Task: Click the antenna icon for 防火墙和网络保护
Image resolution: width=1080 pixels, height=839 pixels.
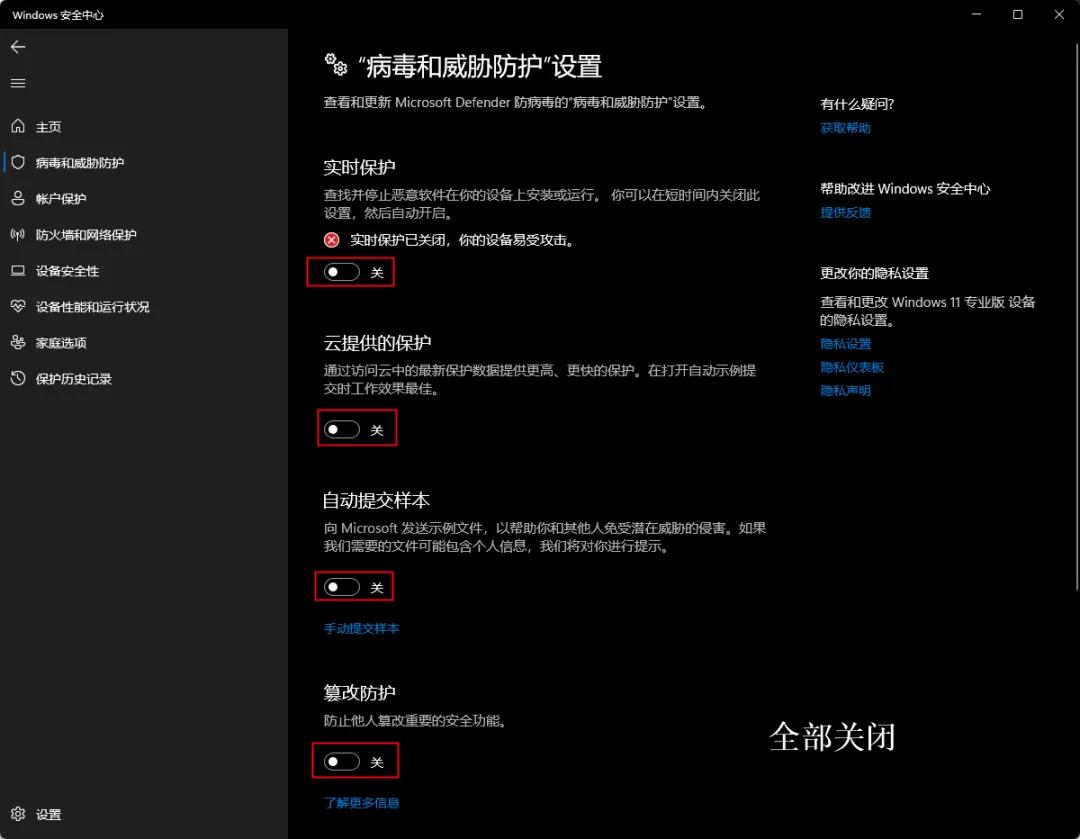Action: 18,234
